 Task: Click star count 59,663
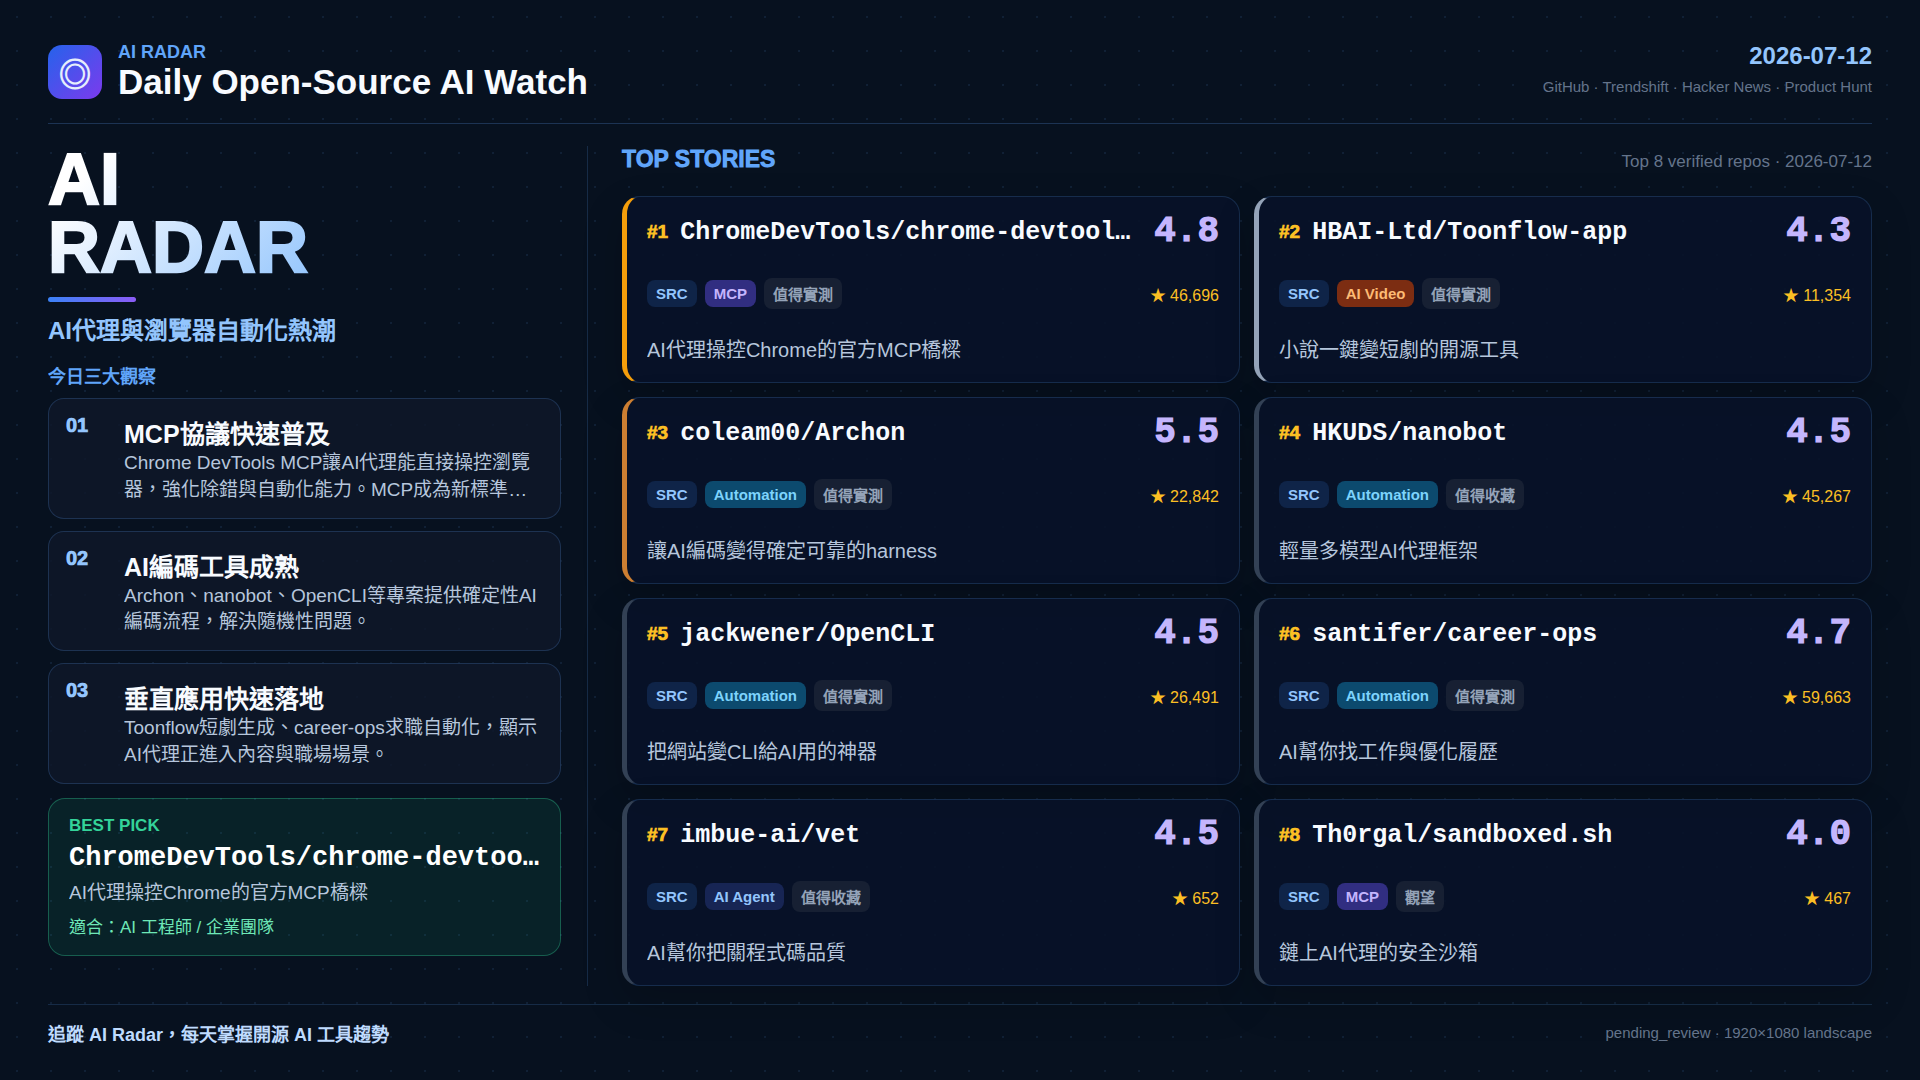[1817, 698]
